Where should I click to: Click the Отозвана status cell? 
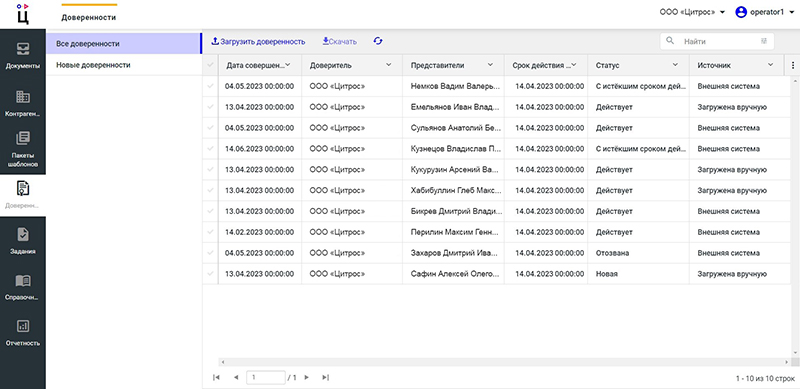click(x=638, y=253)
